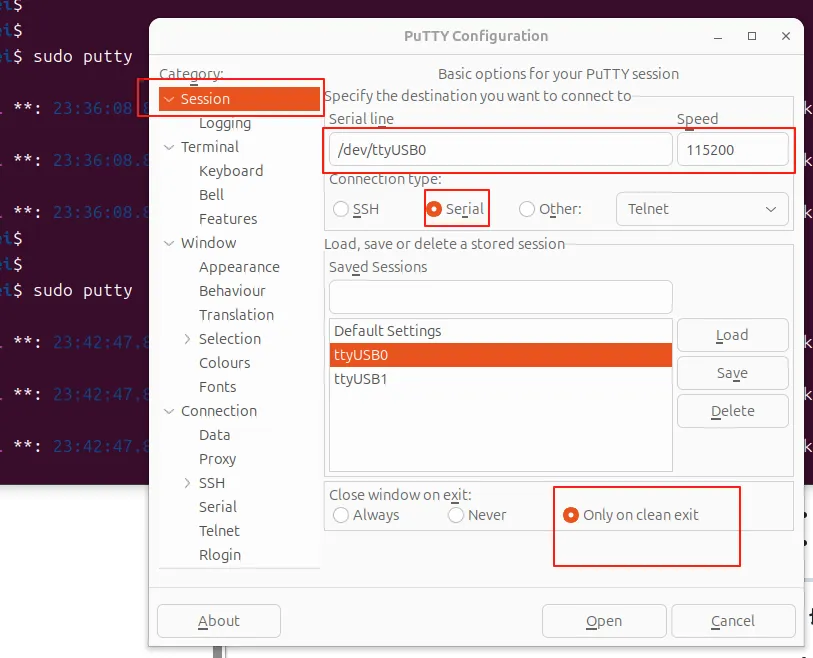
Task: Open the Translation category
Action: [x=236, y=315]
